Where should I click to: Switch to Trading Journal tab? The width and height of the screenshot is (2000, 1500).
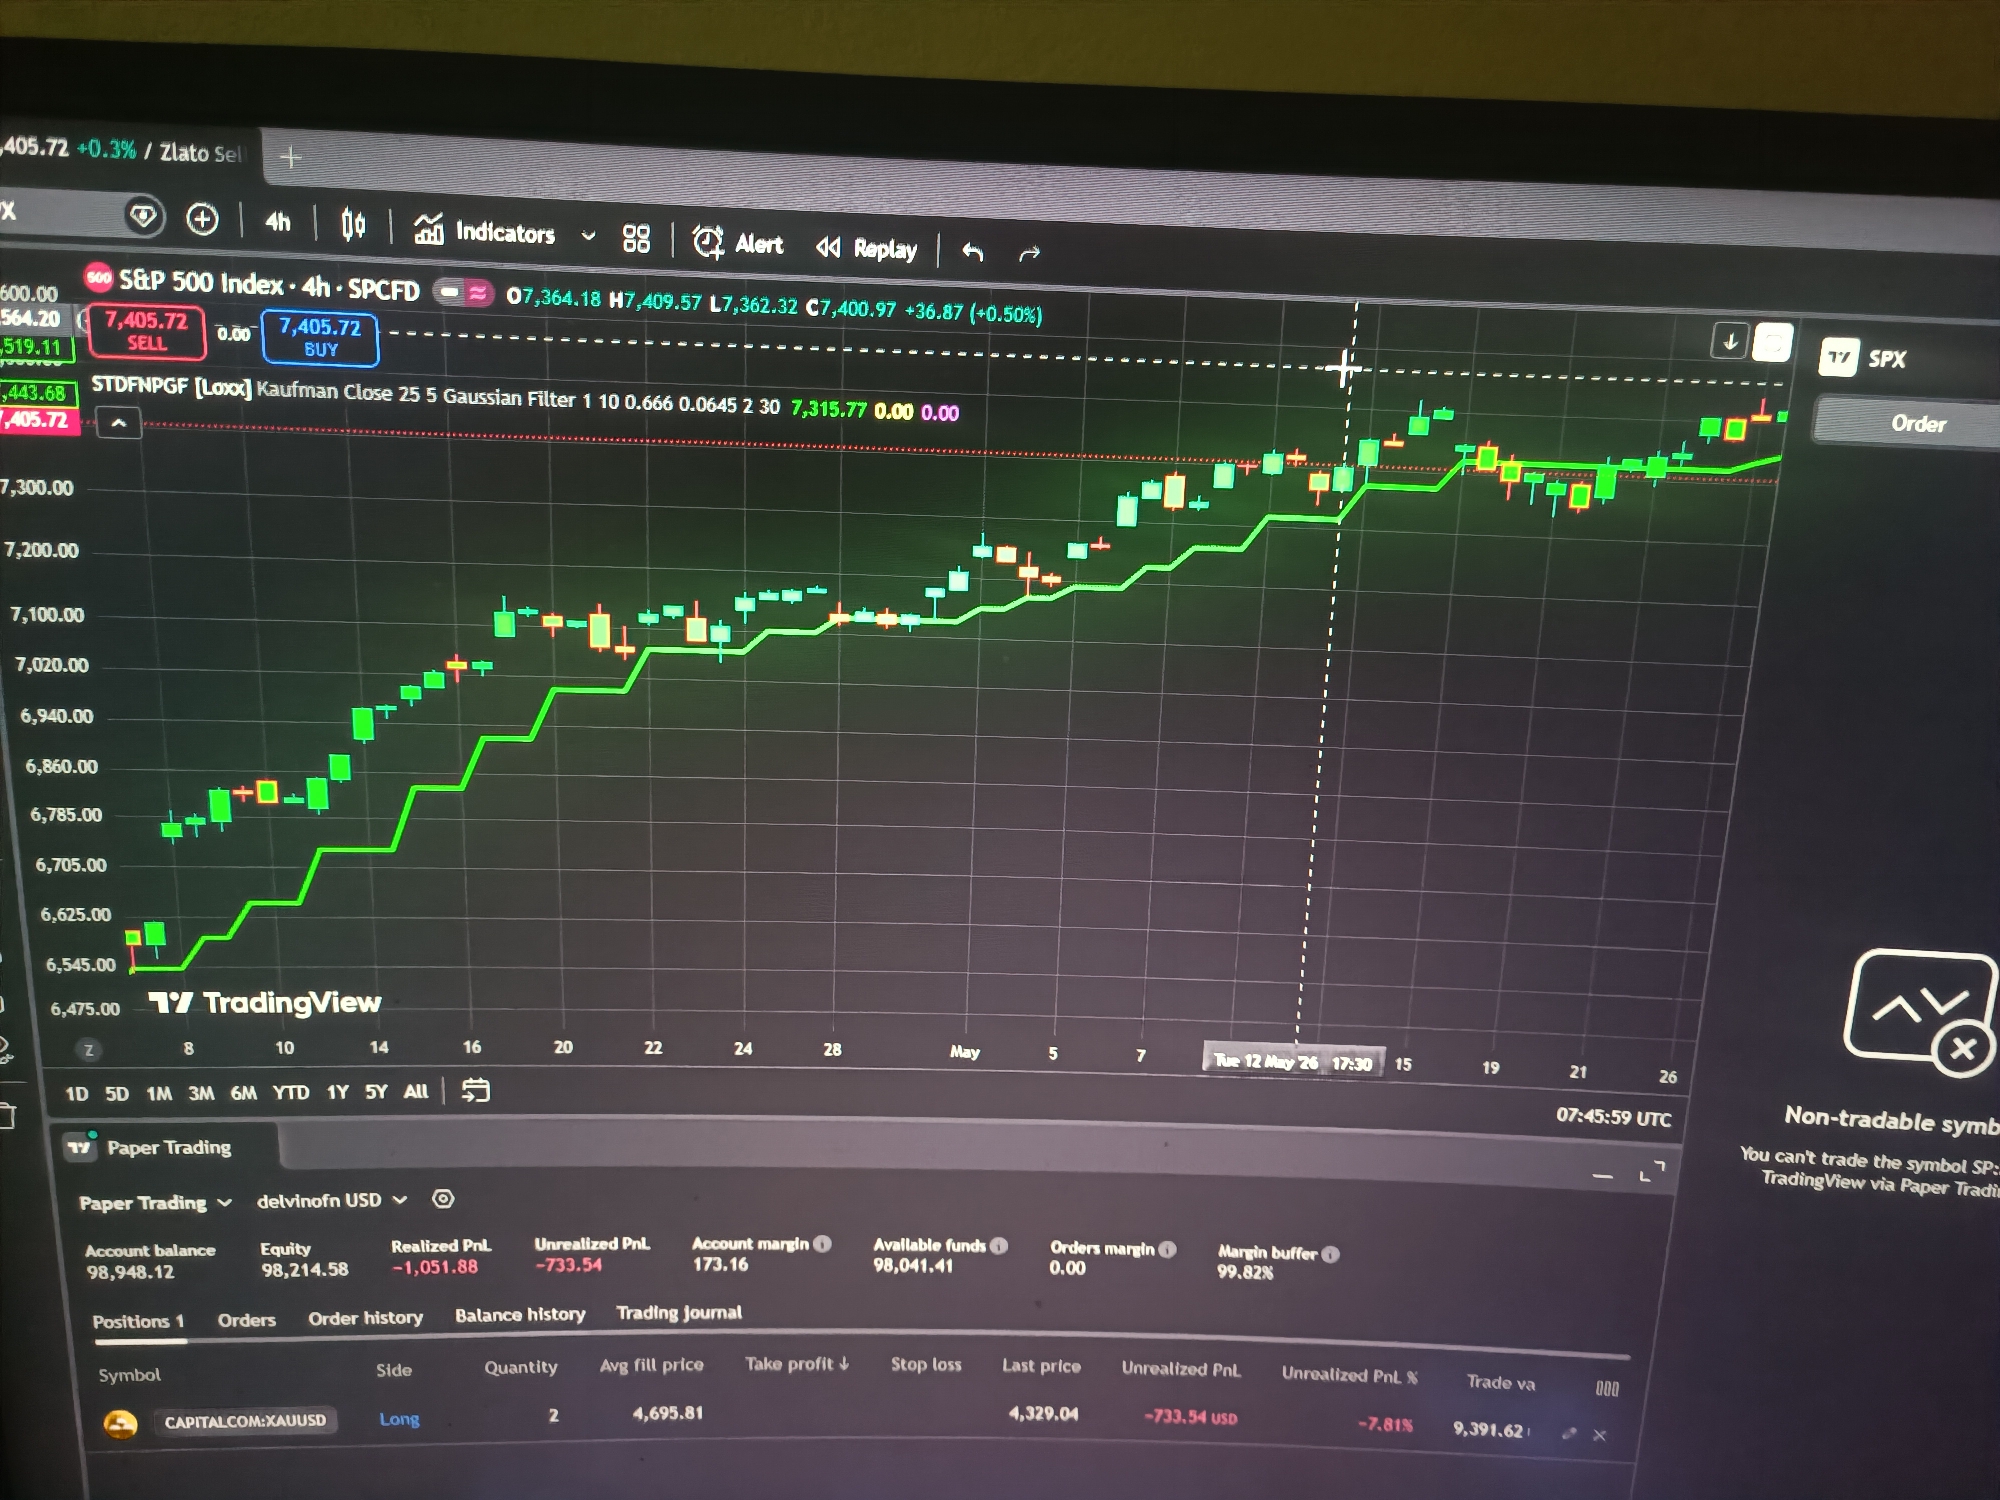(679, 1312)
